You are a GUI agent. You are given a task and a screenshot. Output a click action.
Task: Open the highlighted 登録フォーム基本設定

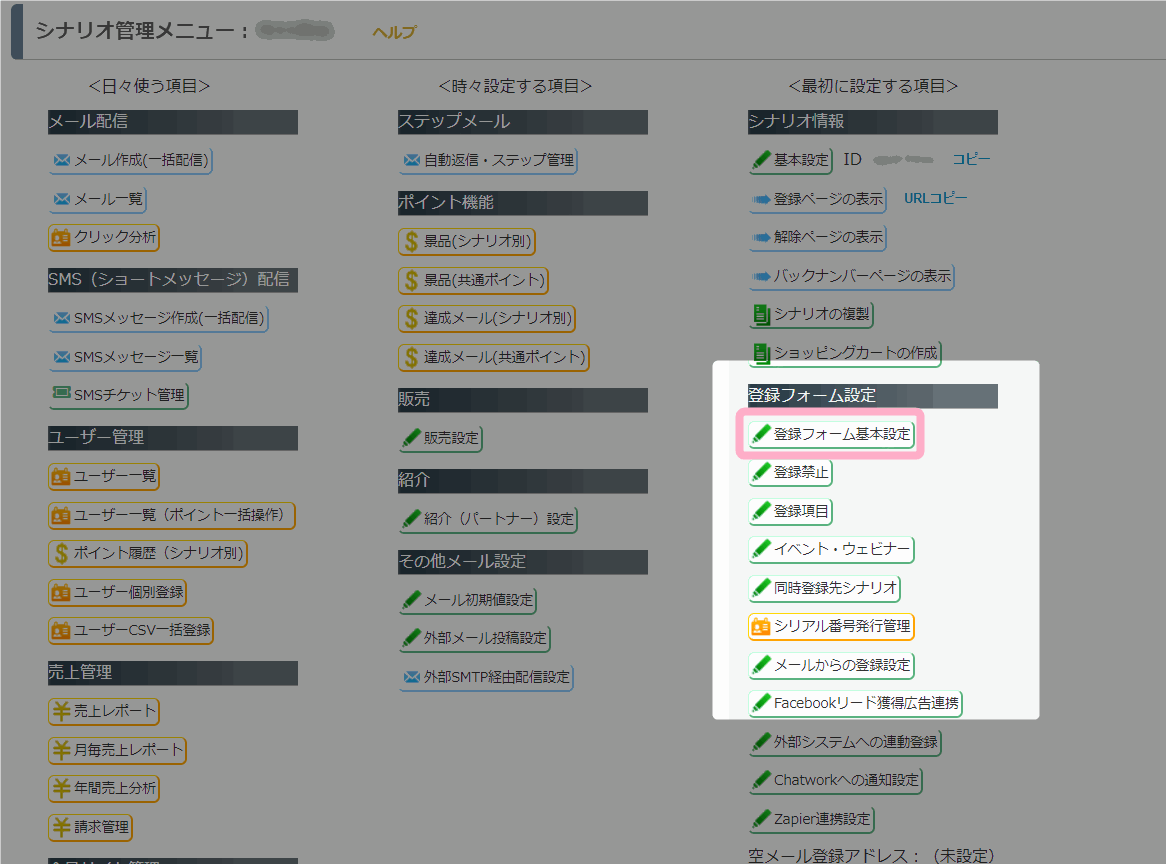(833, 434)
